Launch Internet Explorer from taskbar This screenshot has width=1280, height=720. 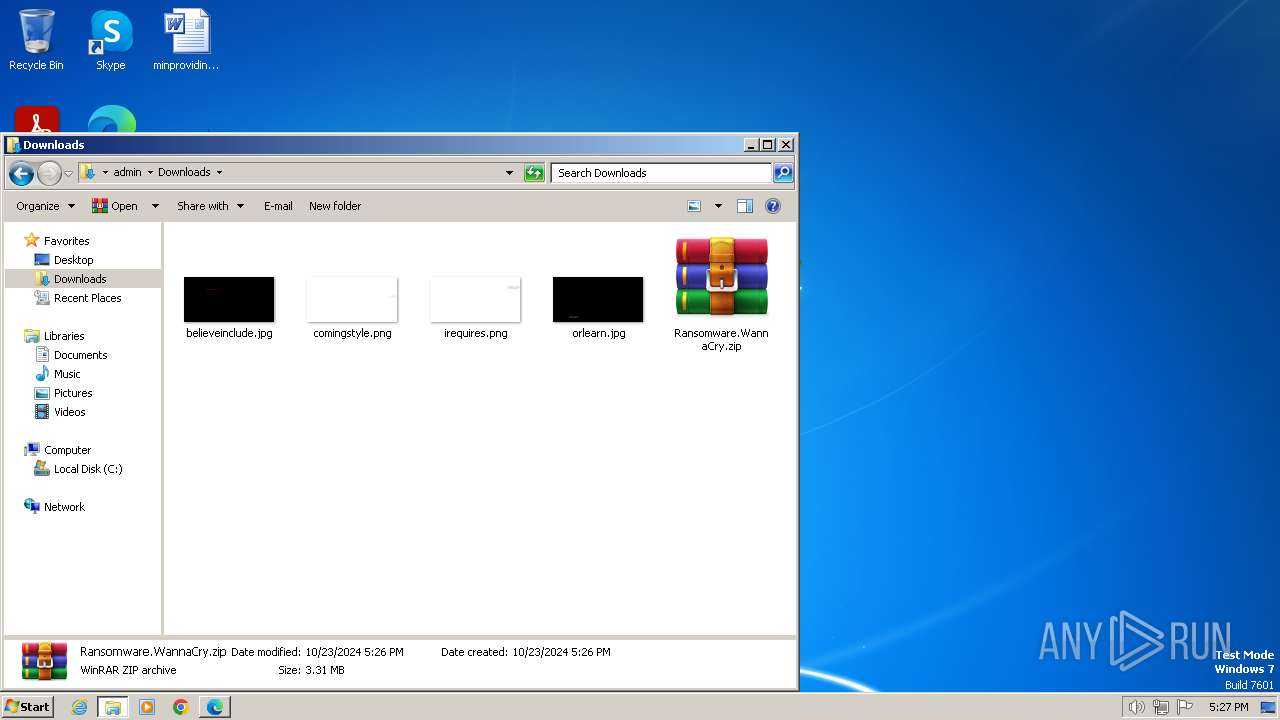pyautogui.click(x=79, y=707)
